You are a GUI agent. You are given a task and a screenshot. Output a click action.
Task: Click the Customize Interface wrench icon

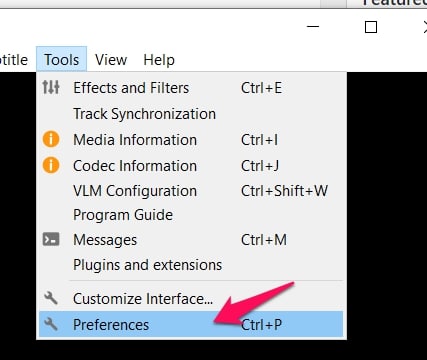51,298
